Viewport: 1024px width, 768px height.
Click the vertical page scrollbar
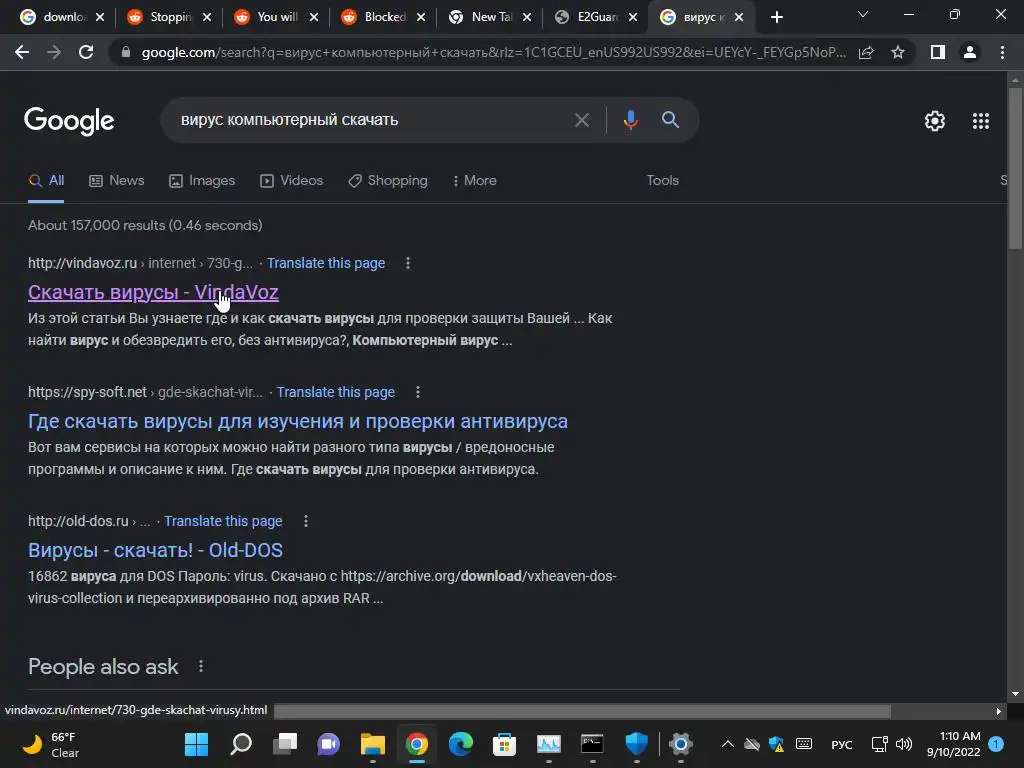point(1015,167)
